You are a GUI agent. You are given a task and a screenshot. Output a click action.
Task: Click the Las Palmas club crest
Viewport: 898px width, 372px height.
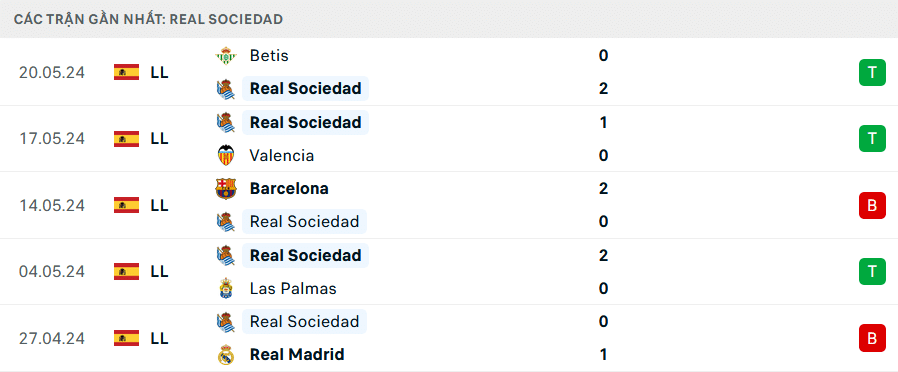pyautogui.click(x=226, y=288)
